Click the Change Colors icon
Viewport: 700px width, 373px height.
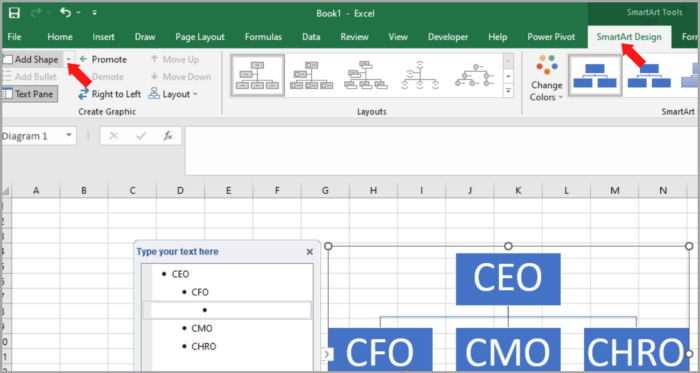tap(546, 78)
